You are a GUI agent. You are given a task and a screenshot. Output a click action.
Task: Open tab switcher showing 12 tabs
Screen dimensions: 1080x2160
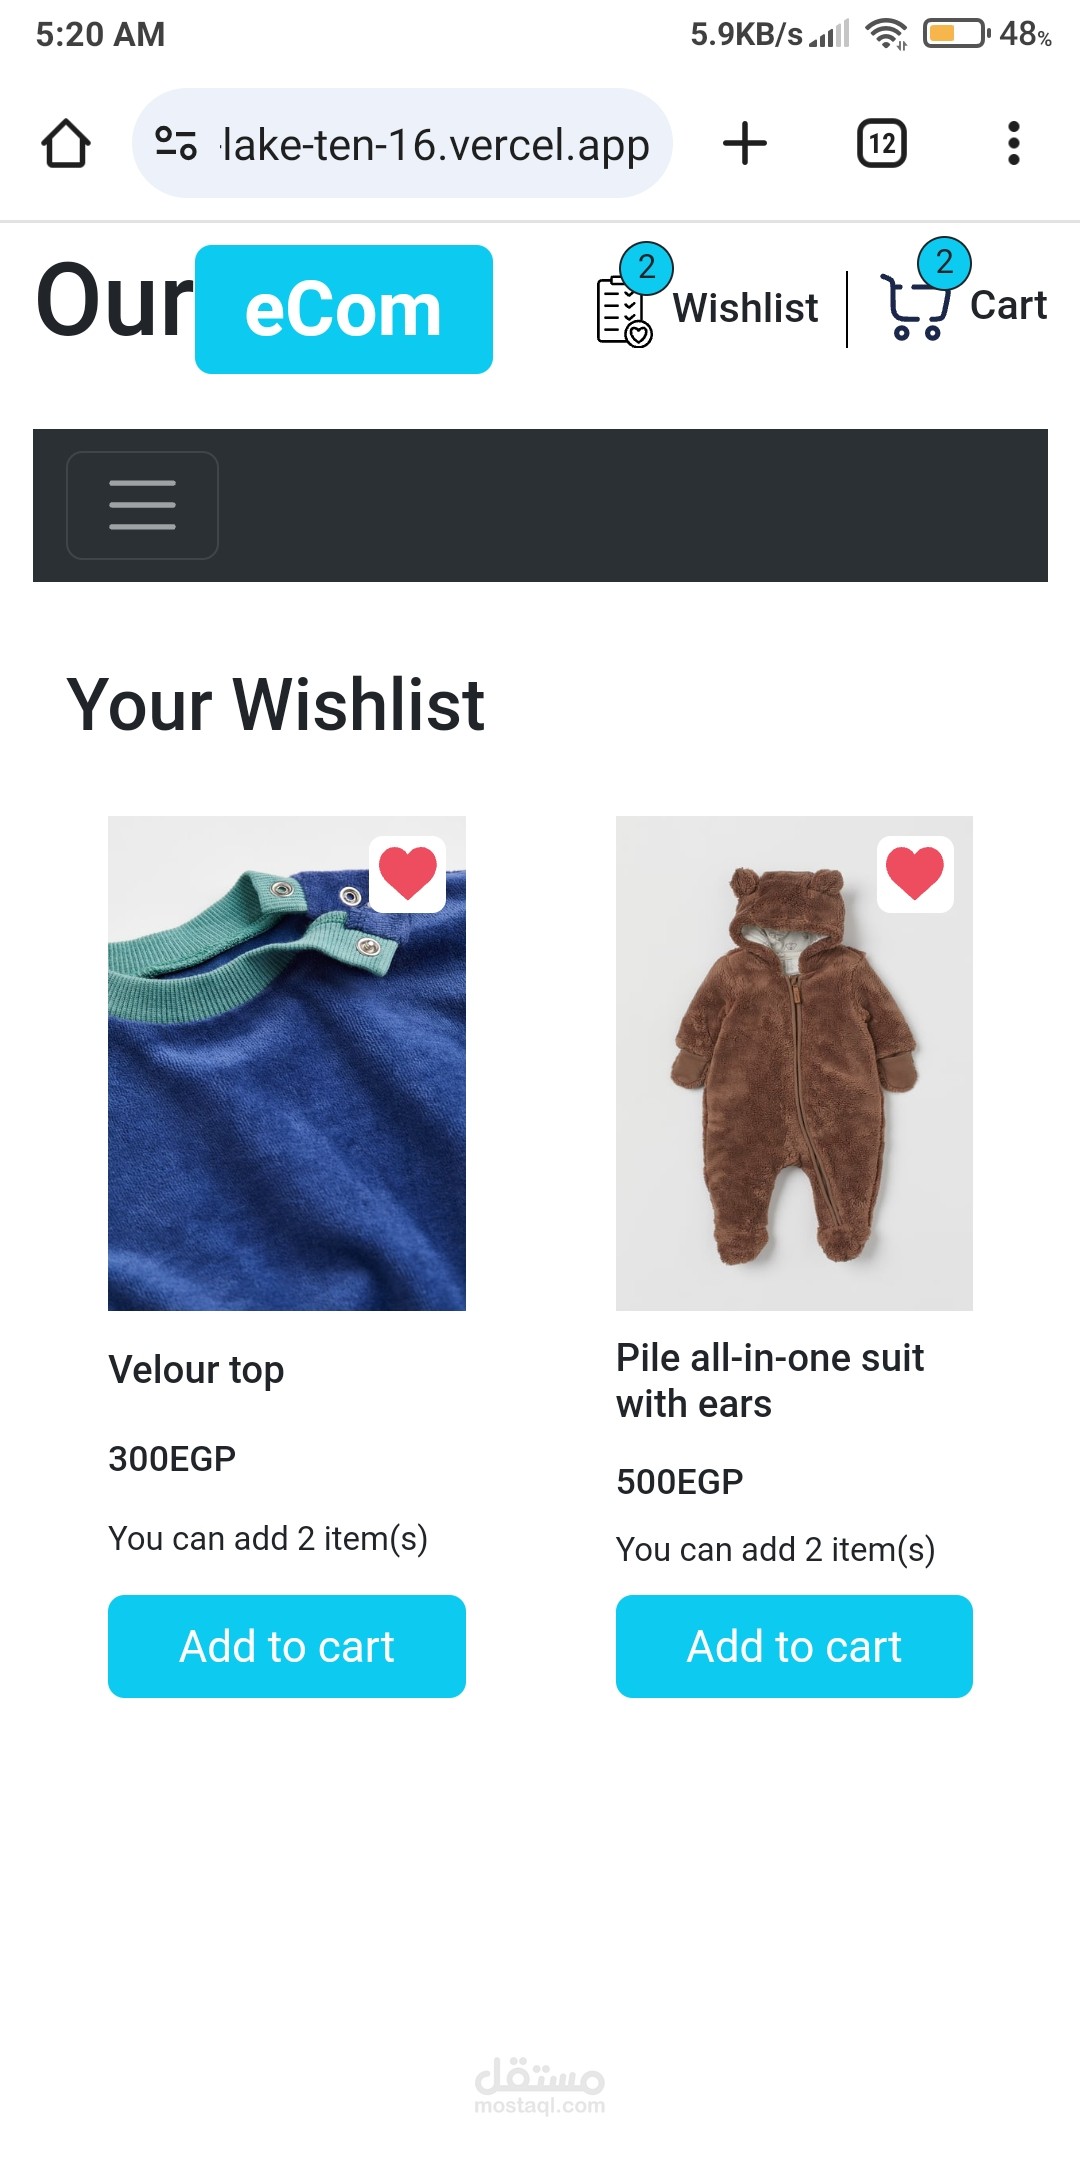click(882, 143)
